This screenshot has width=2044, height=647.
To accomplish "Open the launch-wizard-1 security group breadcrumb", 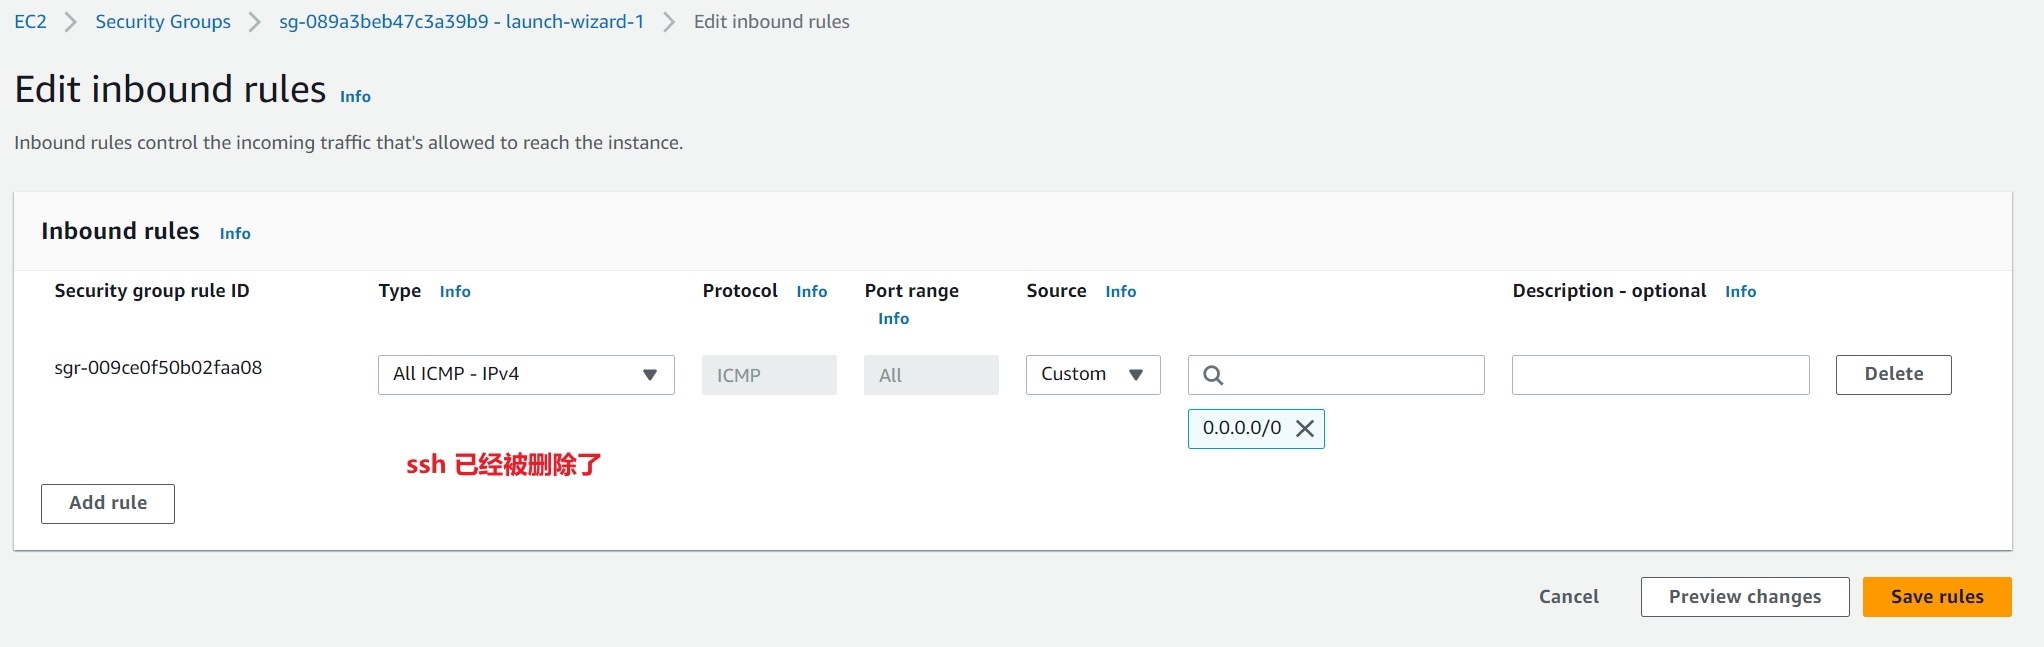I will (x=461, y=22).
